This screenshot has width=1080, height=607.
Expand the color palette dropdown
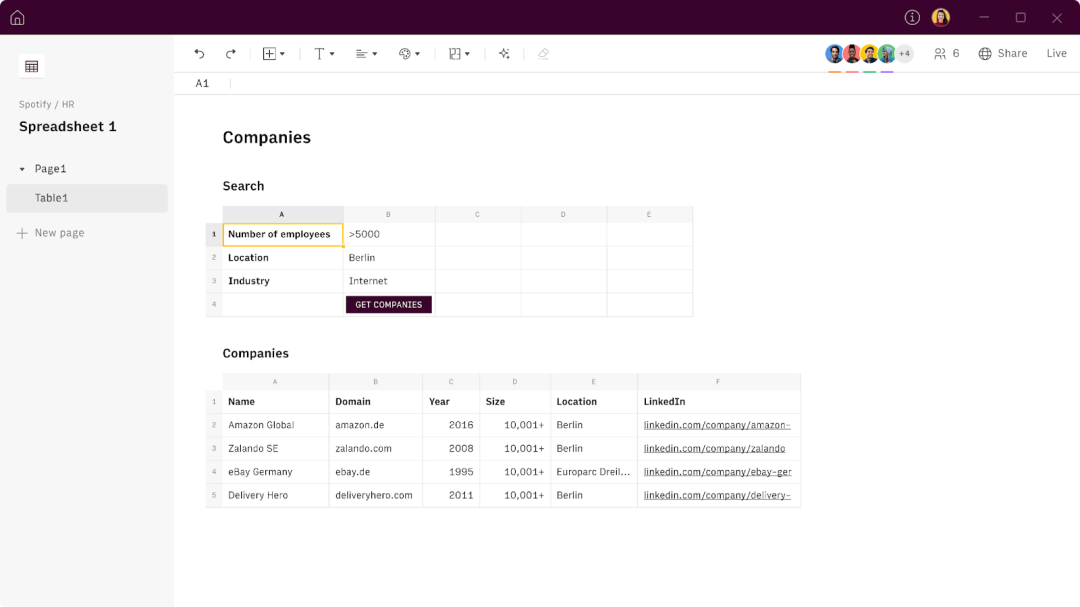[409, 54]
